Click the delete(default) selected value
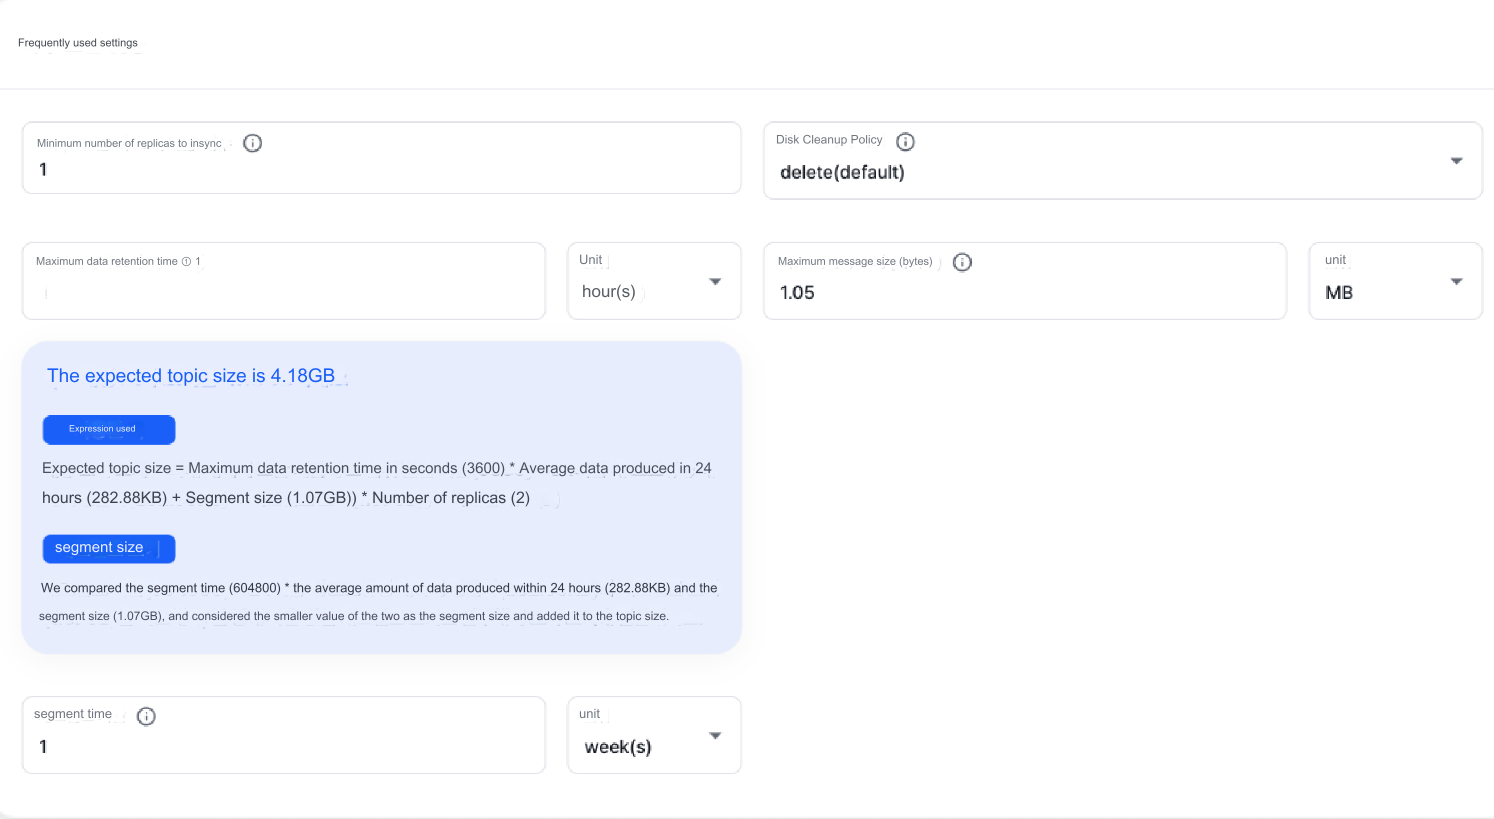 pyautogui.click(x=842, y=173)
